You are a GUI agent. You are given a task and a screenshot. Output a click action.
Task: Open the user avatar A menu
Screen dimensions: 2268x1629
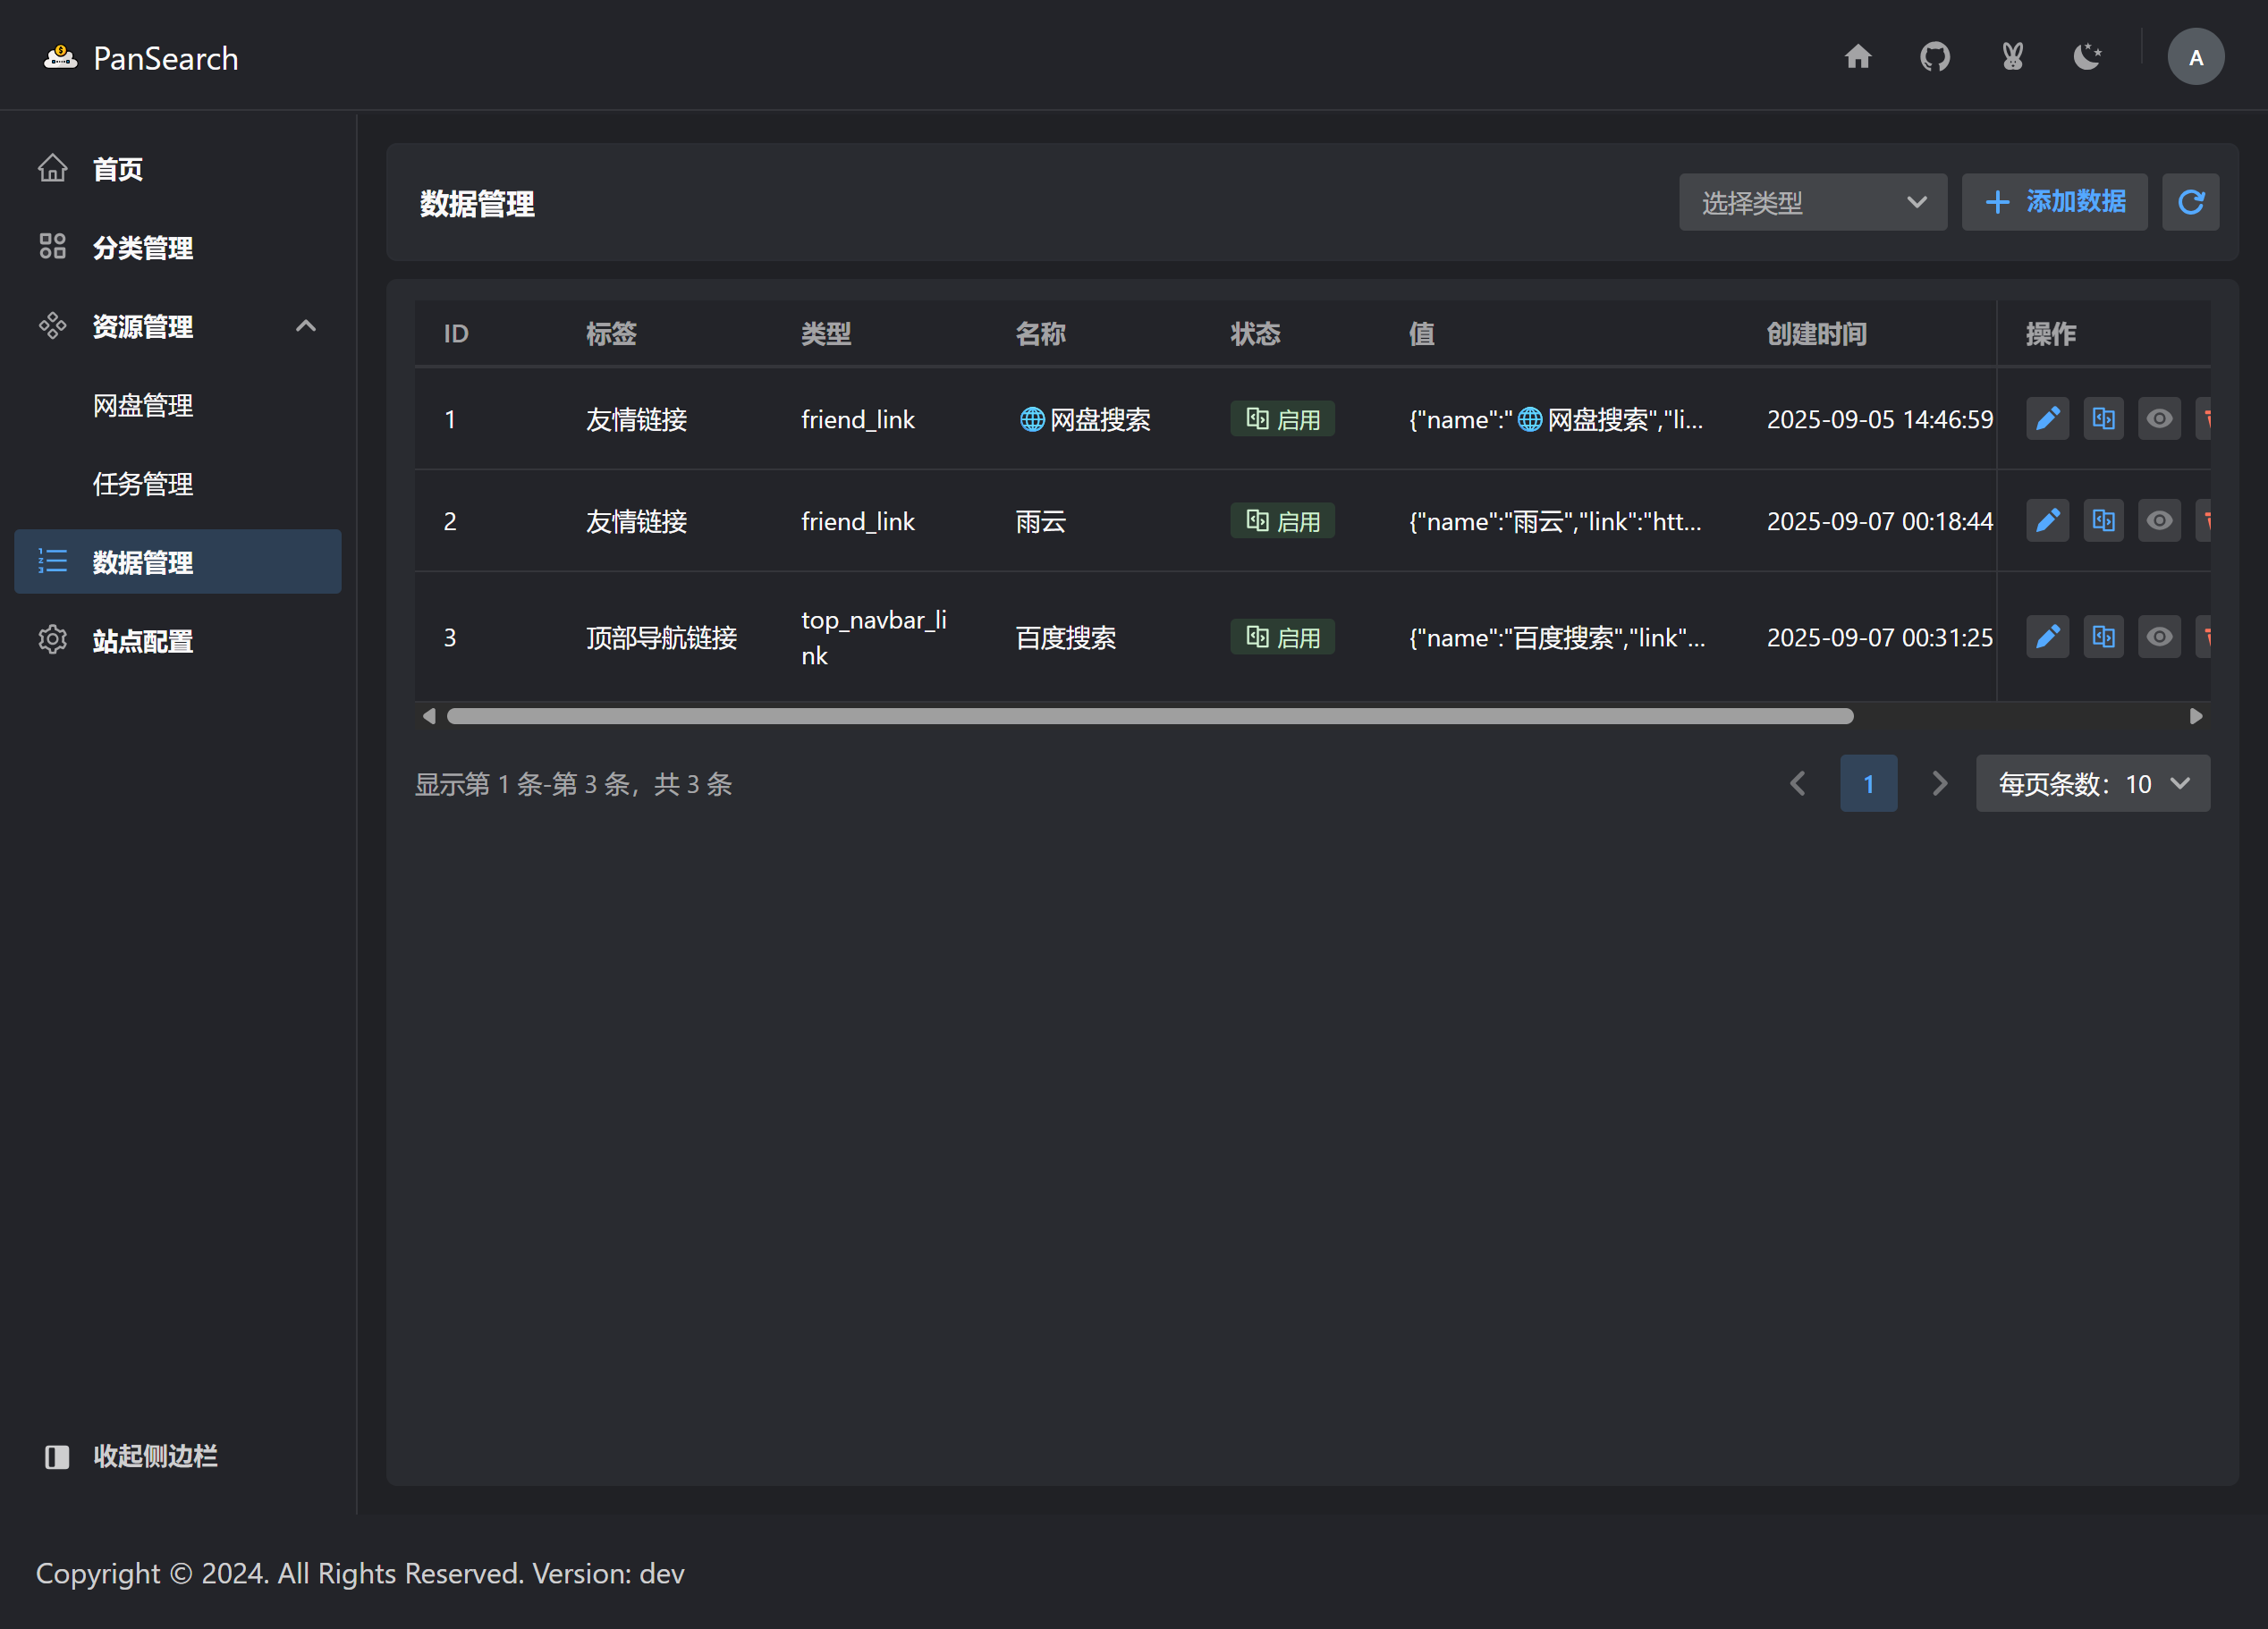[2195, 57]
